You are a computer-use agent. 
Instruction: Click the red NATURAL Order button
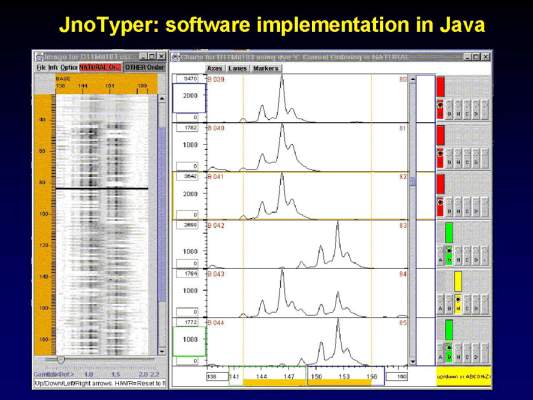click(100, 67)
